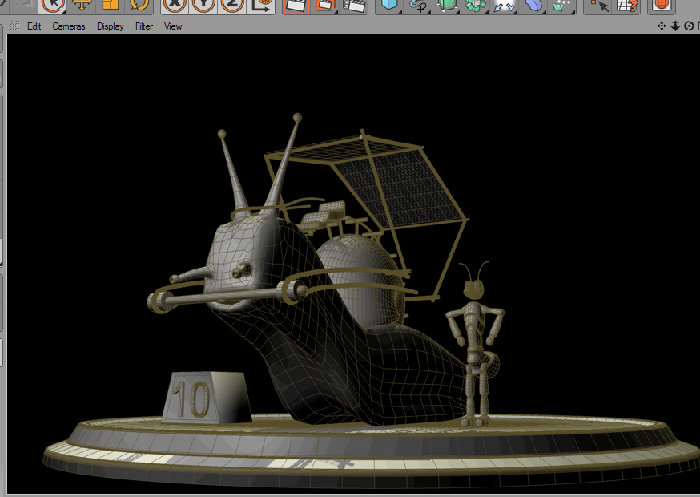700x497 pixels.
Task: Open the array modeling objects palette
Action: coord(475,6)
